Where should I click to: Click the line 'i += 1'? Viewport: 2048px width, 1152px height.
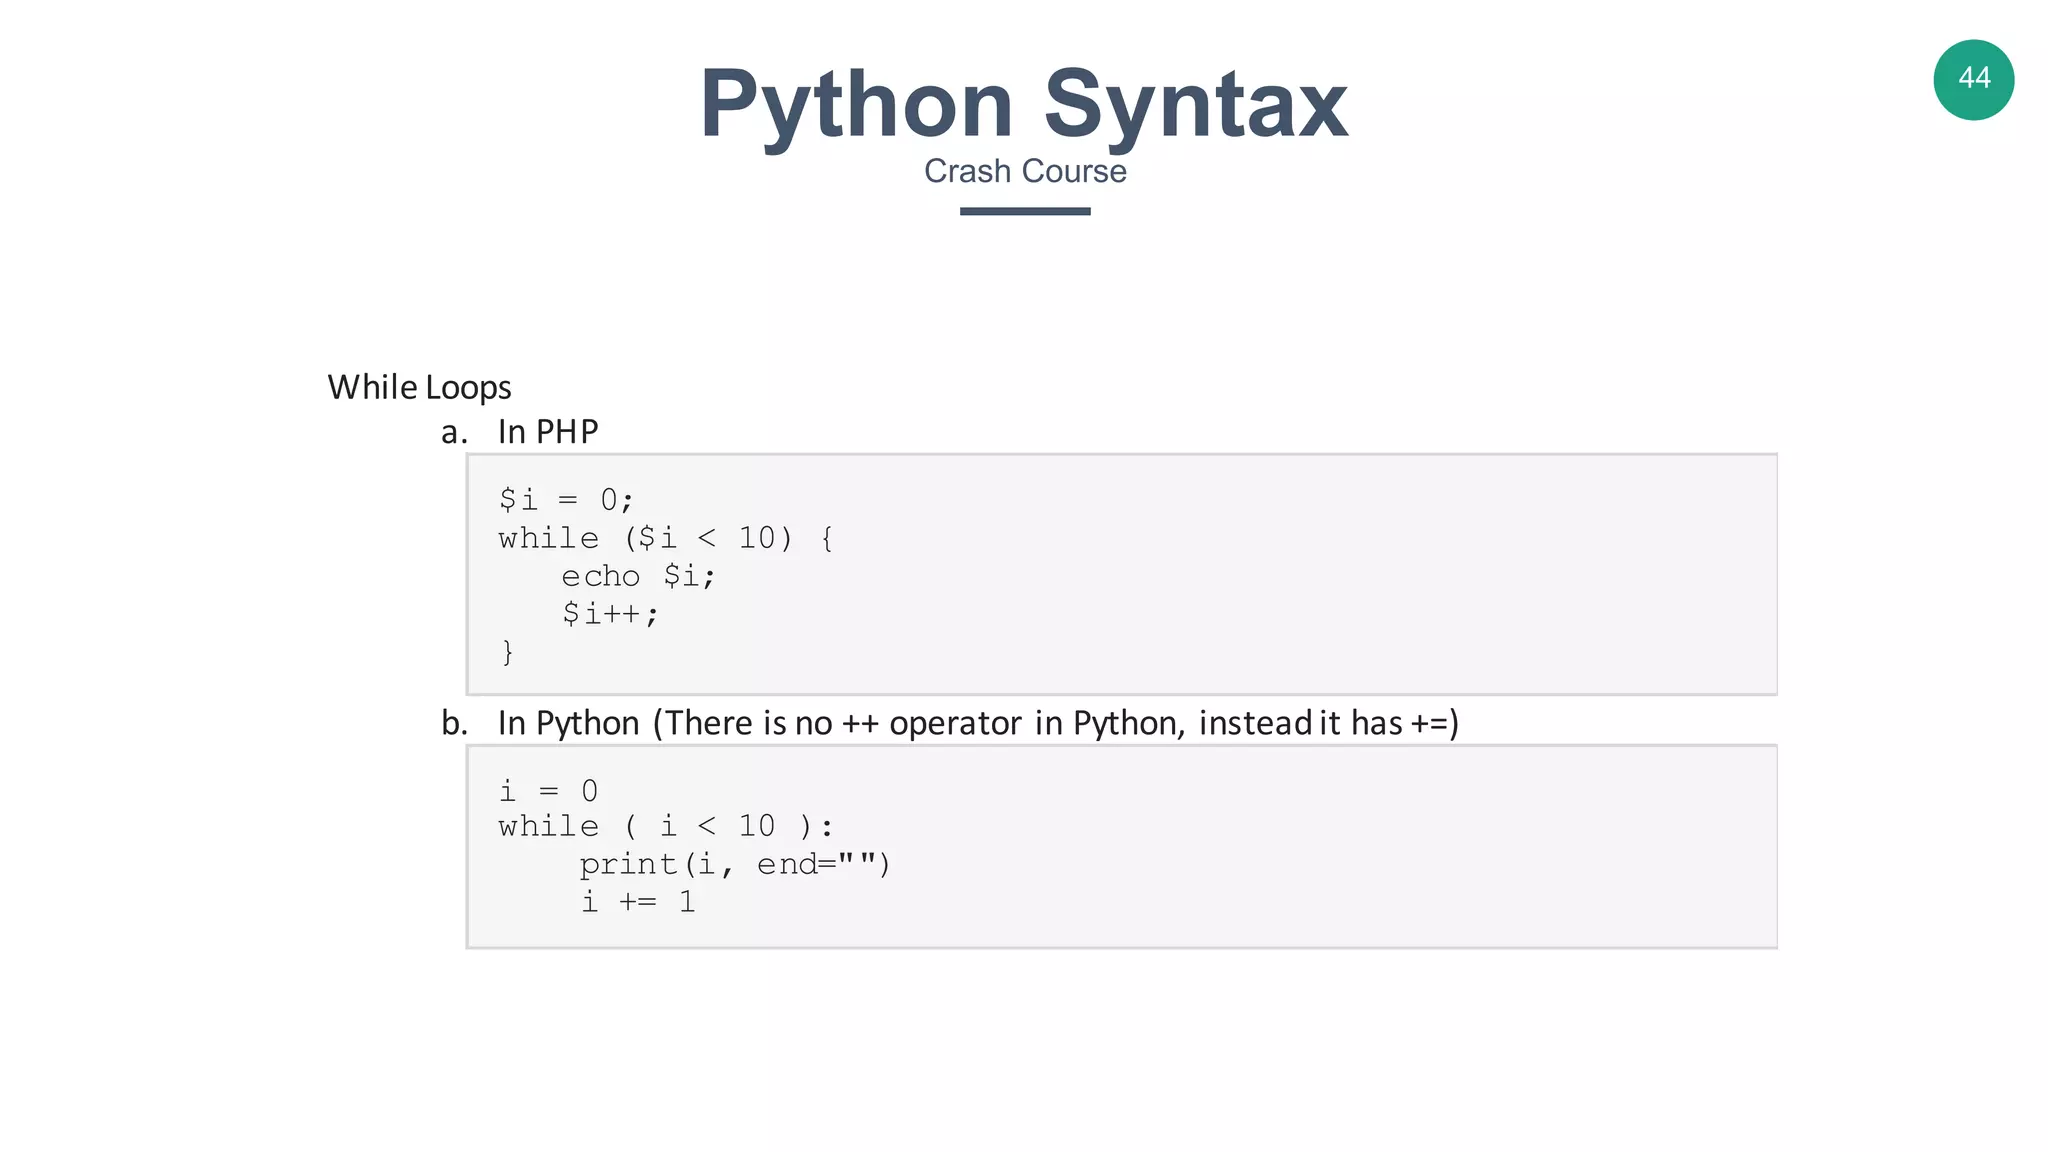click(638, 902)
